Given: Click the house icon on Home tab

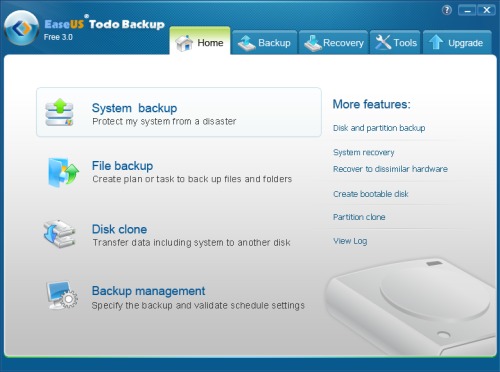Looking at the screenshot, I should (184, 43).
